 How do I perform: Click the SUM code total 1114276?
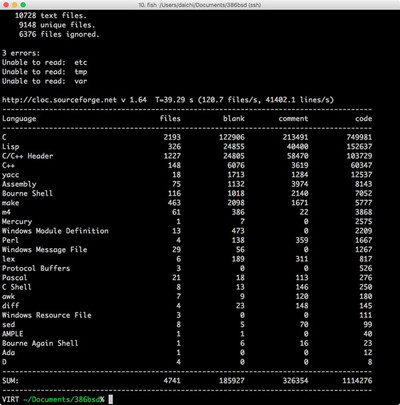(357, 380)
